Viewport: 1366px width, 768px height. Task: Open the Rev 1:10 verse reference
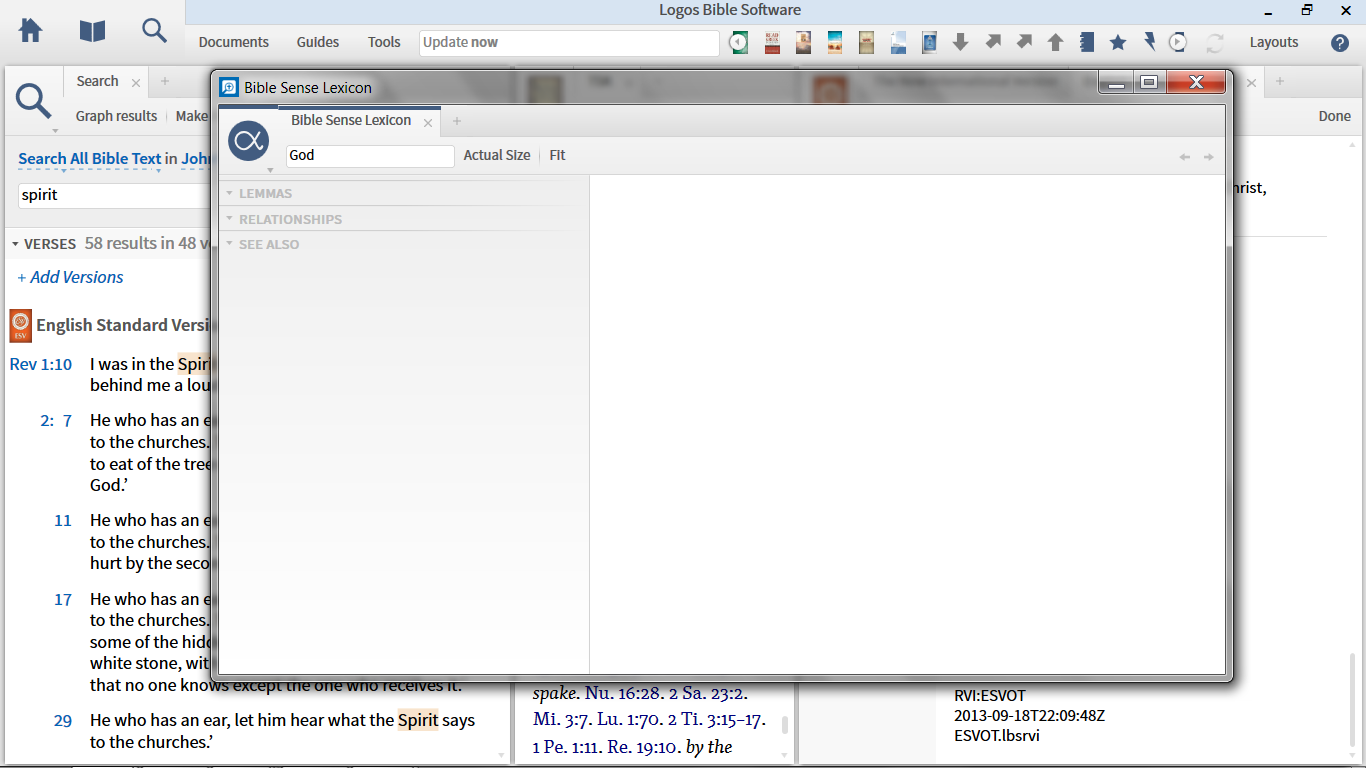(41, 364)
